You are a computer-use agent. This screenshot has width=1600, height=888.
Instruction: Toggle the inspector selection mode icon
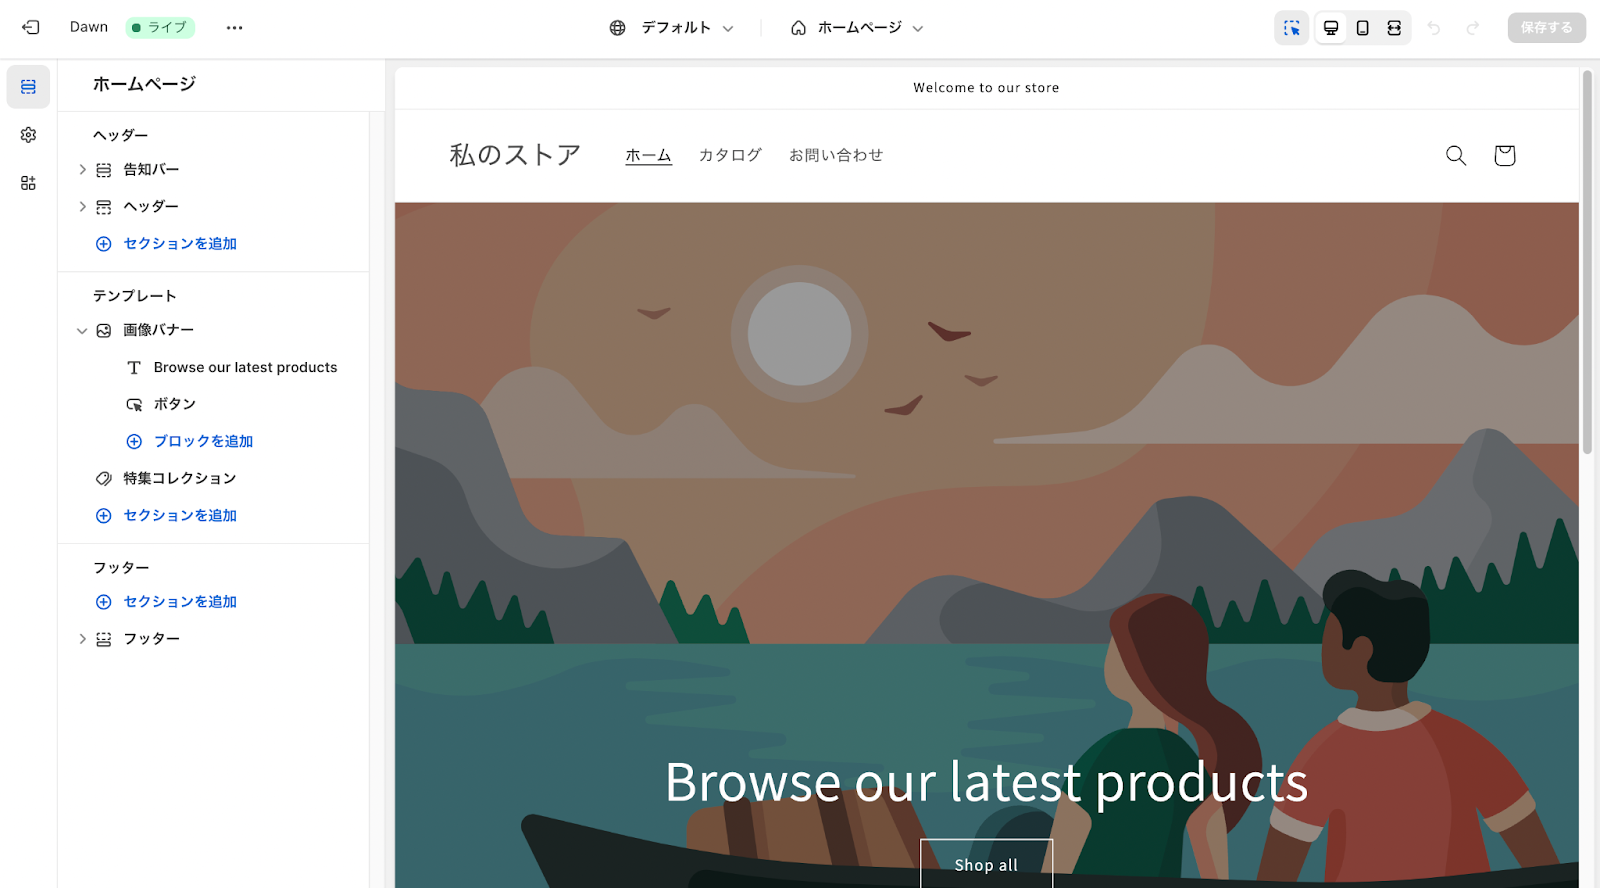1292,28
